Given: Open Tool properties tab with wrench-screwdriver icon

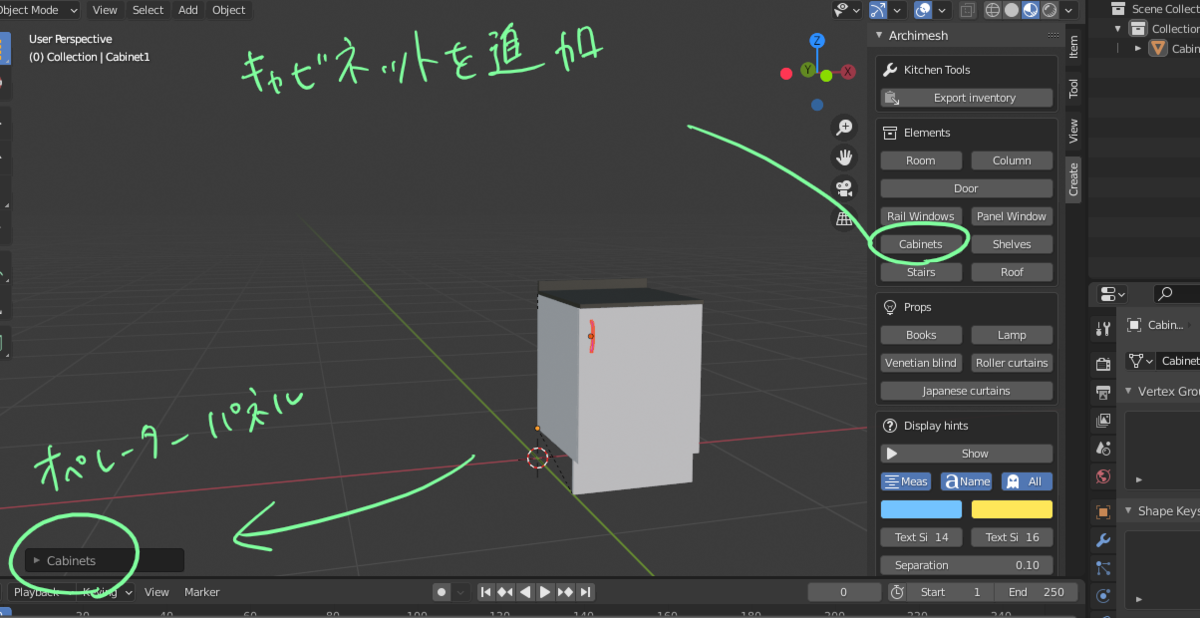Looking at the screenshot, I should [x=1103, y=329].
